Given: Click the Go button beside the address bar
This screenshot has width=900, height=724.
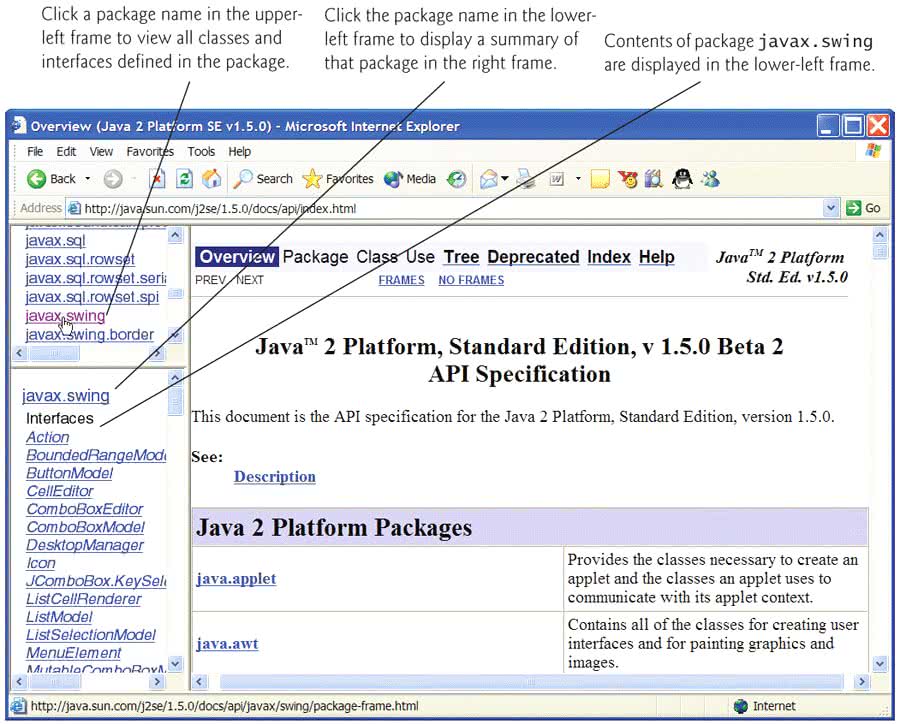Looking at the screenshot, I should tap(863, 208).
